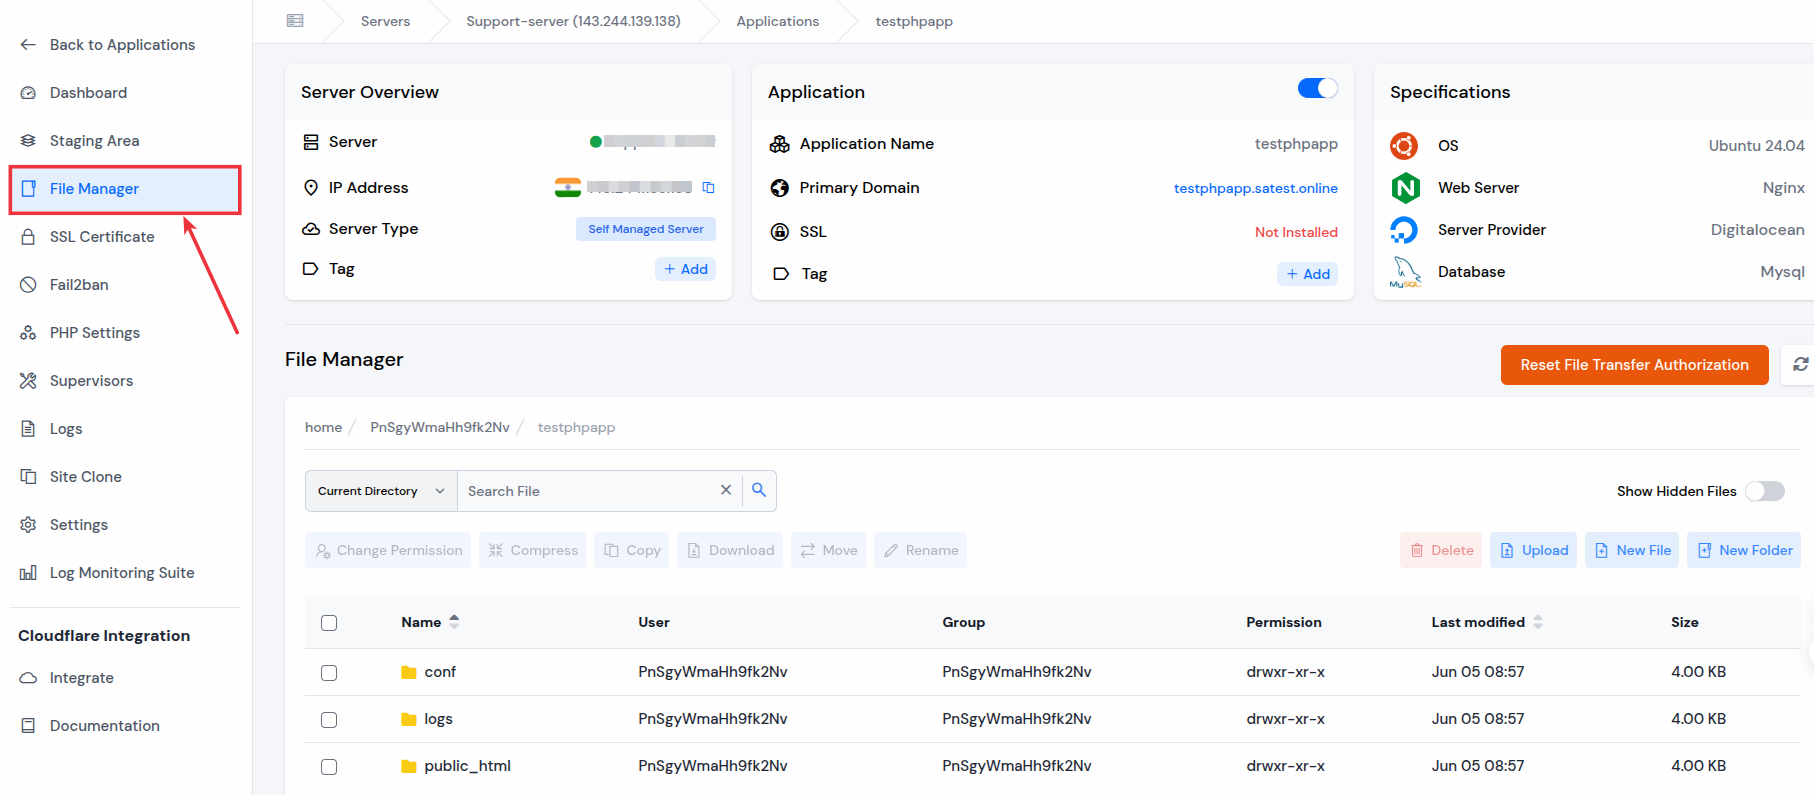Click the Self Managed Server badge
The width and height of the screenshot is (1814, 795).
click(x=646, y=229)
